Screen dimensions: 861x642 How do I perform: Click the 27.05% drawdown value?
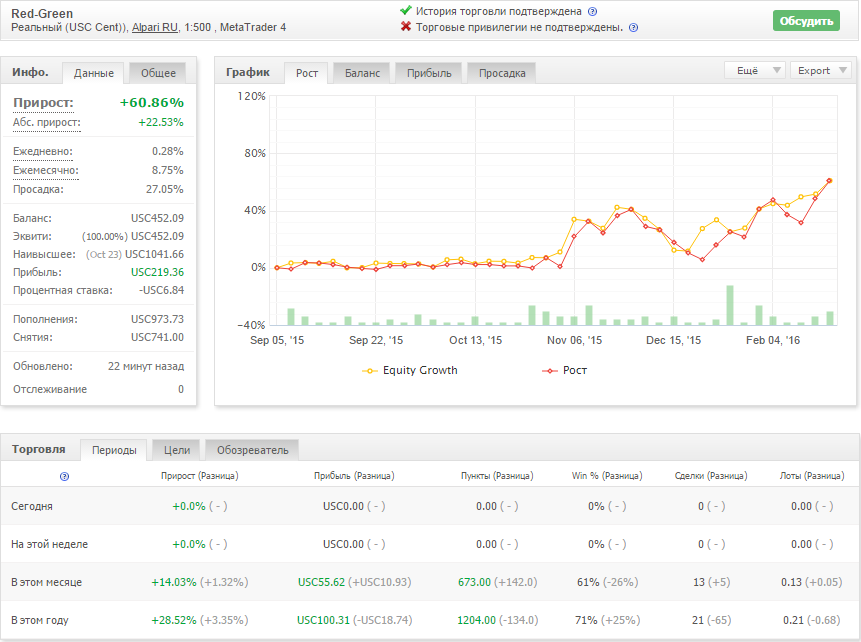coord(165,189)
